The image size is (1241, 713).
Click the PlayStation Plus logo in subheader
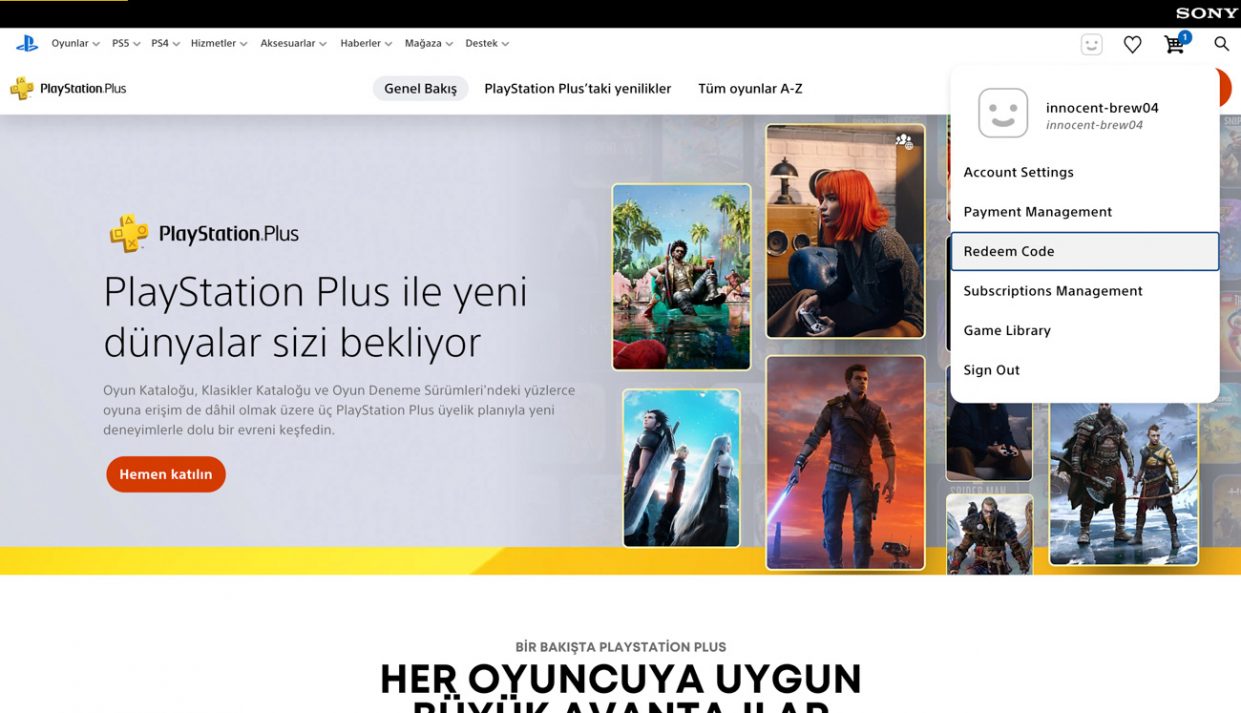68,88
